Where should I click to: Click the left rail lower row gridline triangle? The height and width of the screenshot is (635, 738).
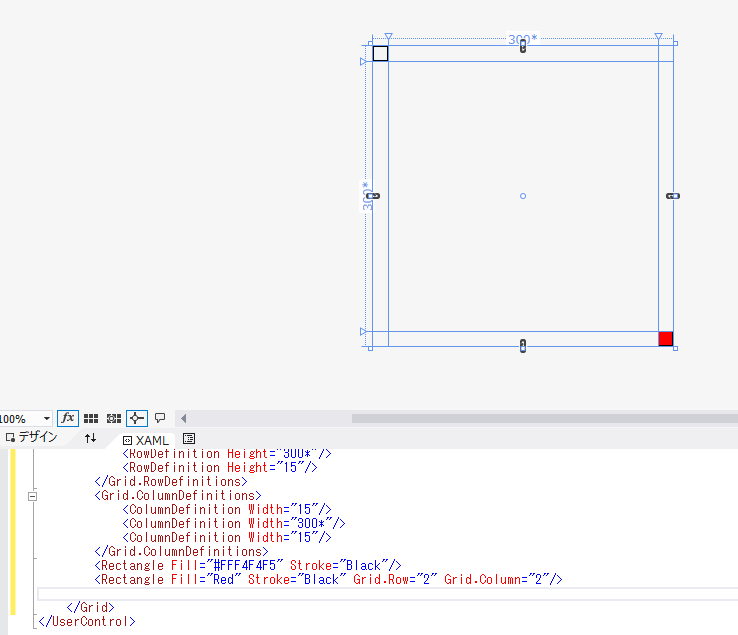(363, 331)
